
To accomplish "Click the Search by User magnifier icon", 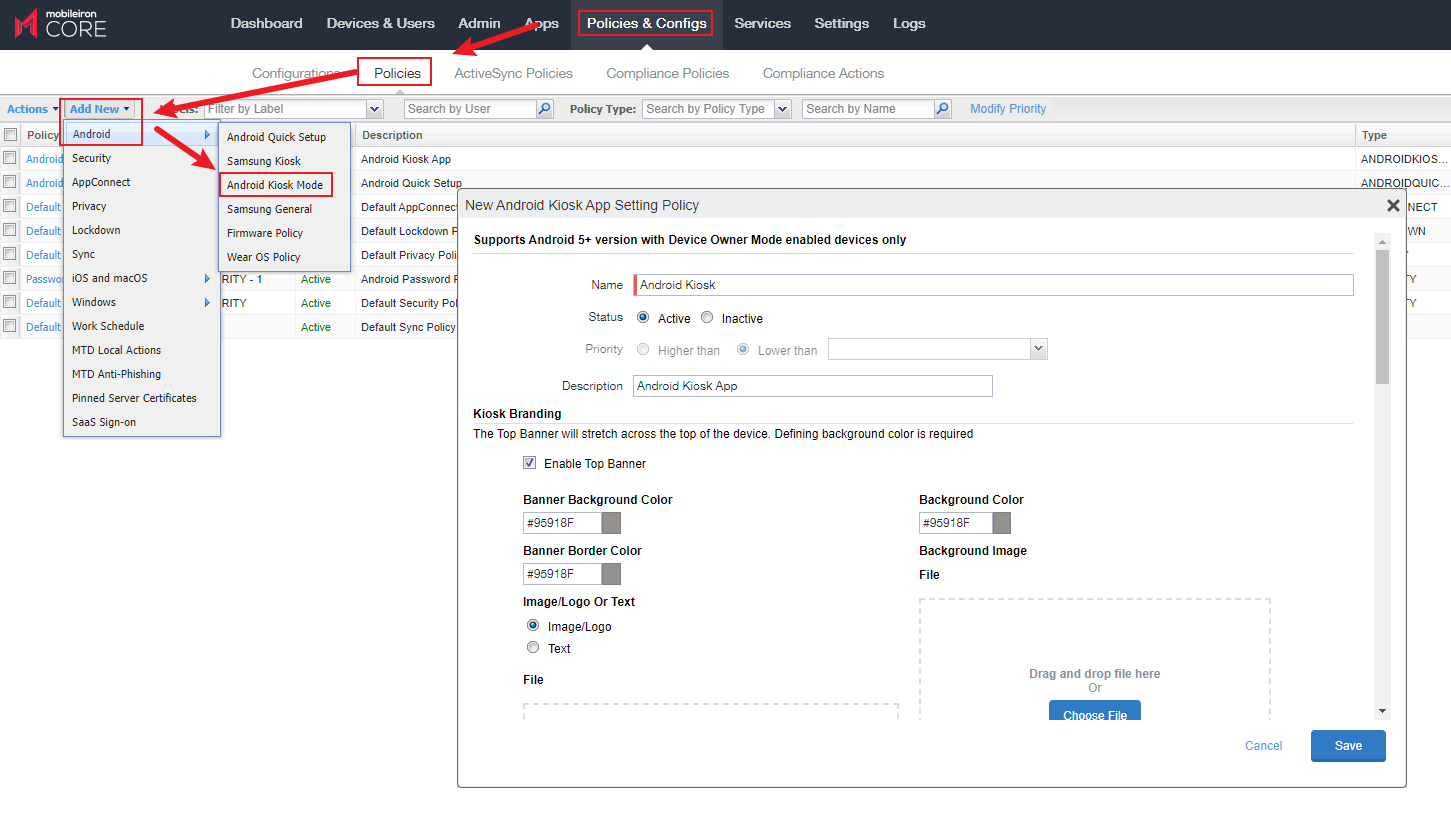I will click(x=545, y=109).
